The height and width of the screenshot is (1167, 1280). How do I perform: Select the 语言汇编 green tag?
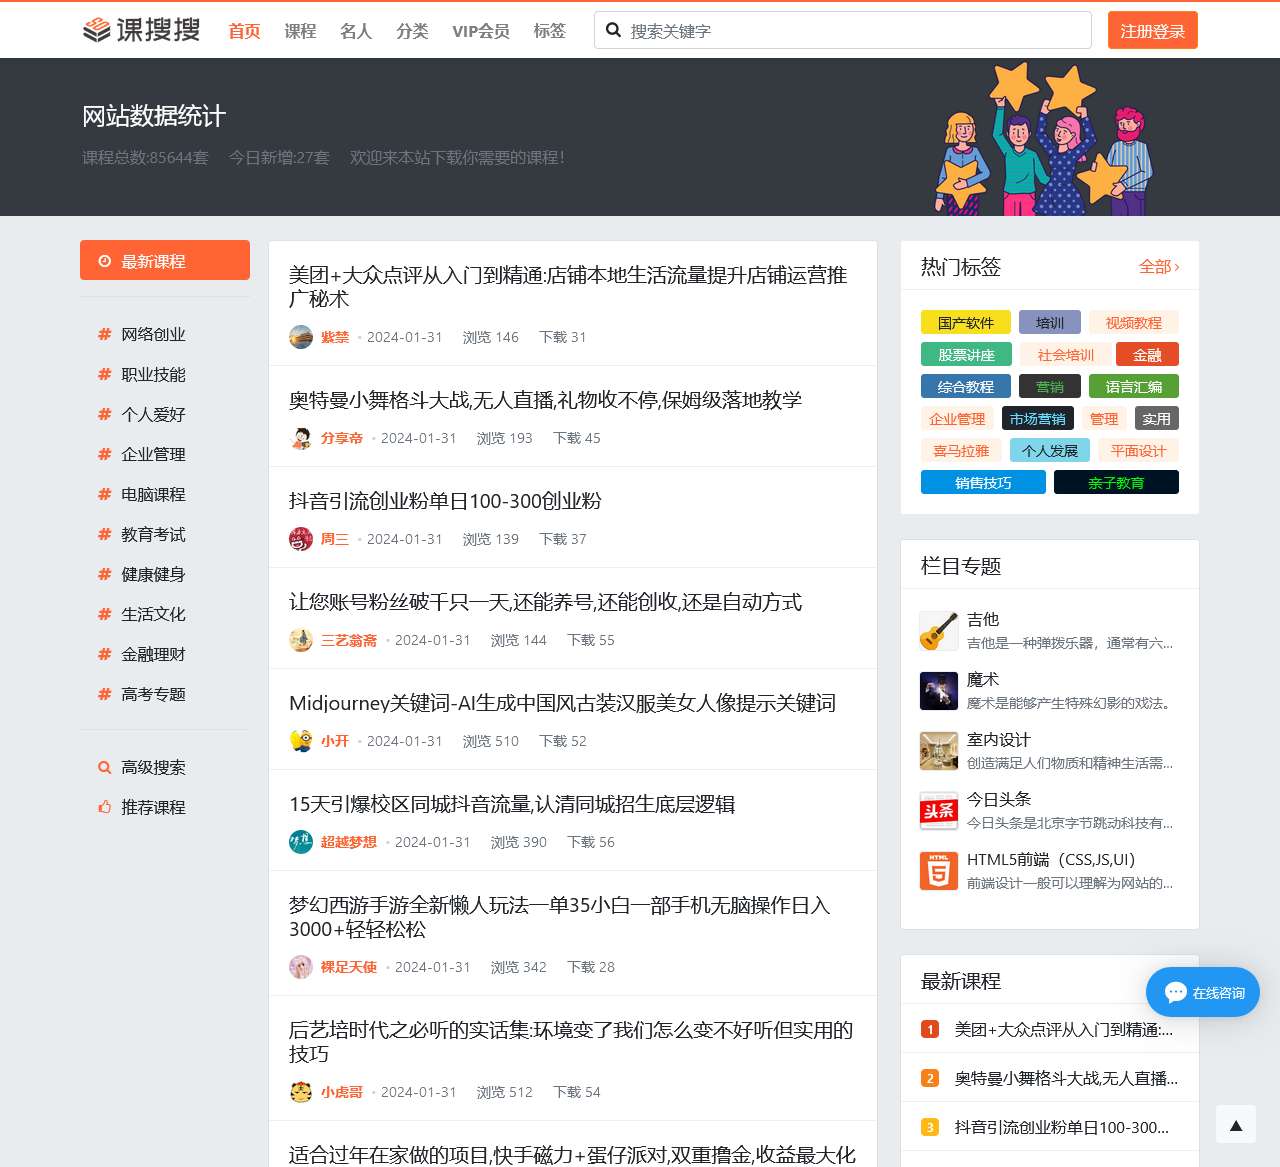tap(1134, 386)
